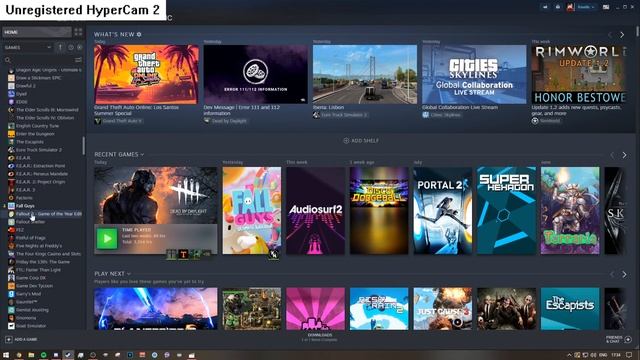Viewport: 640px width, 360px height.
Task: Open the GTA Online Los Santos Summer Special news
Action: click(x=147, y=74)
